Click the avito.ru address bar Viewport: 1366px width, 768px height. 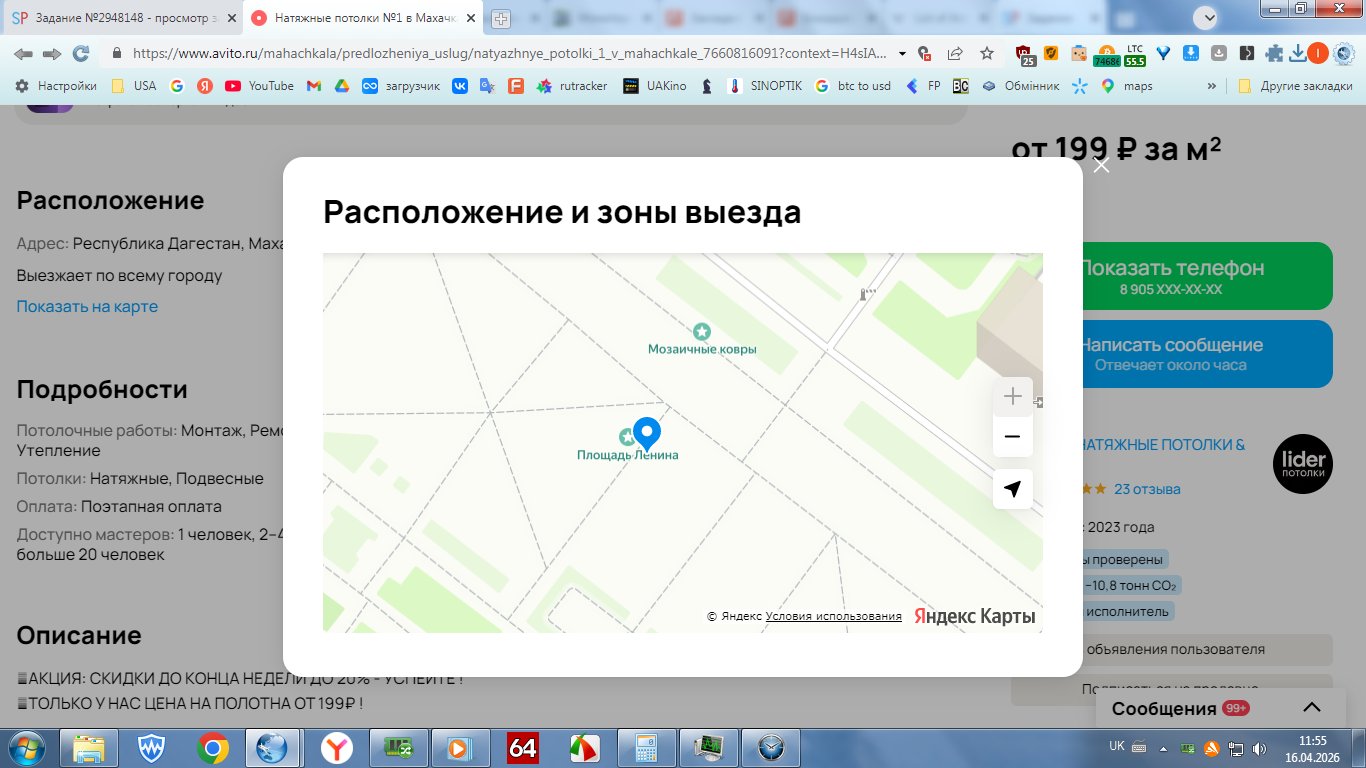pos(510,54)
